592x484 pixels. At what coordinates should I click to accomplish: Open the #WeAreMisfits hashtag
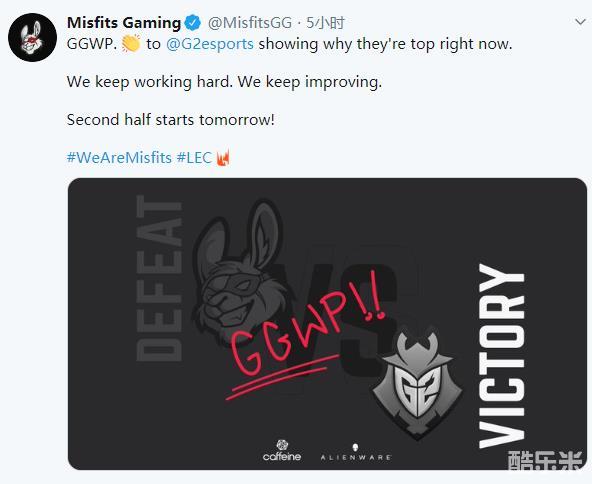[119, 157]
